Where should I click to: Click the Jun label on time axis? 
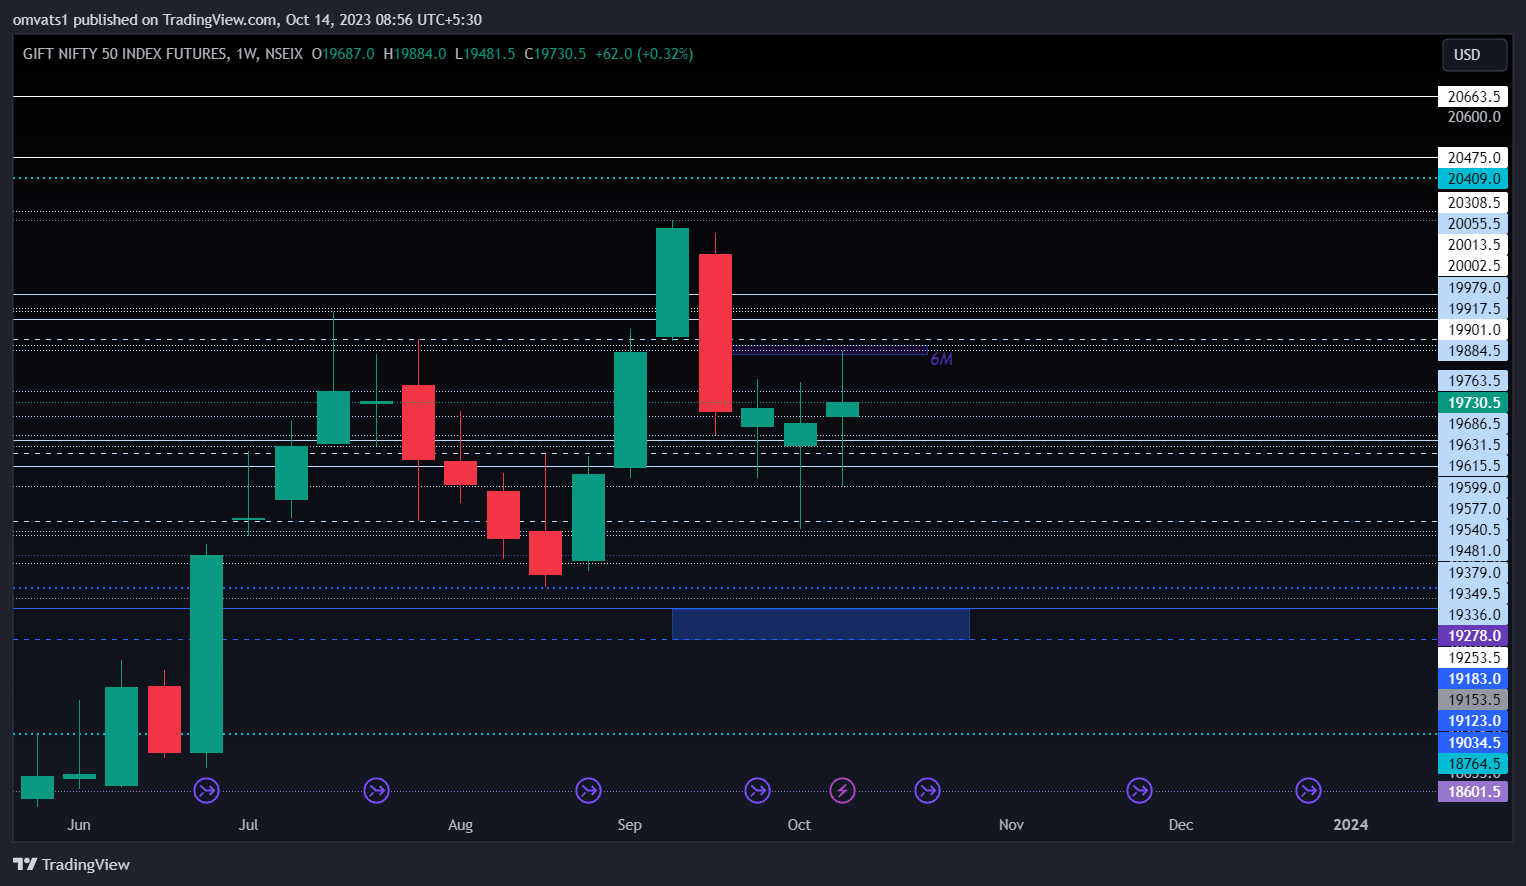79,825
